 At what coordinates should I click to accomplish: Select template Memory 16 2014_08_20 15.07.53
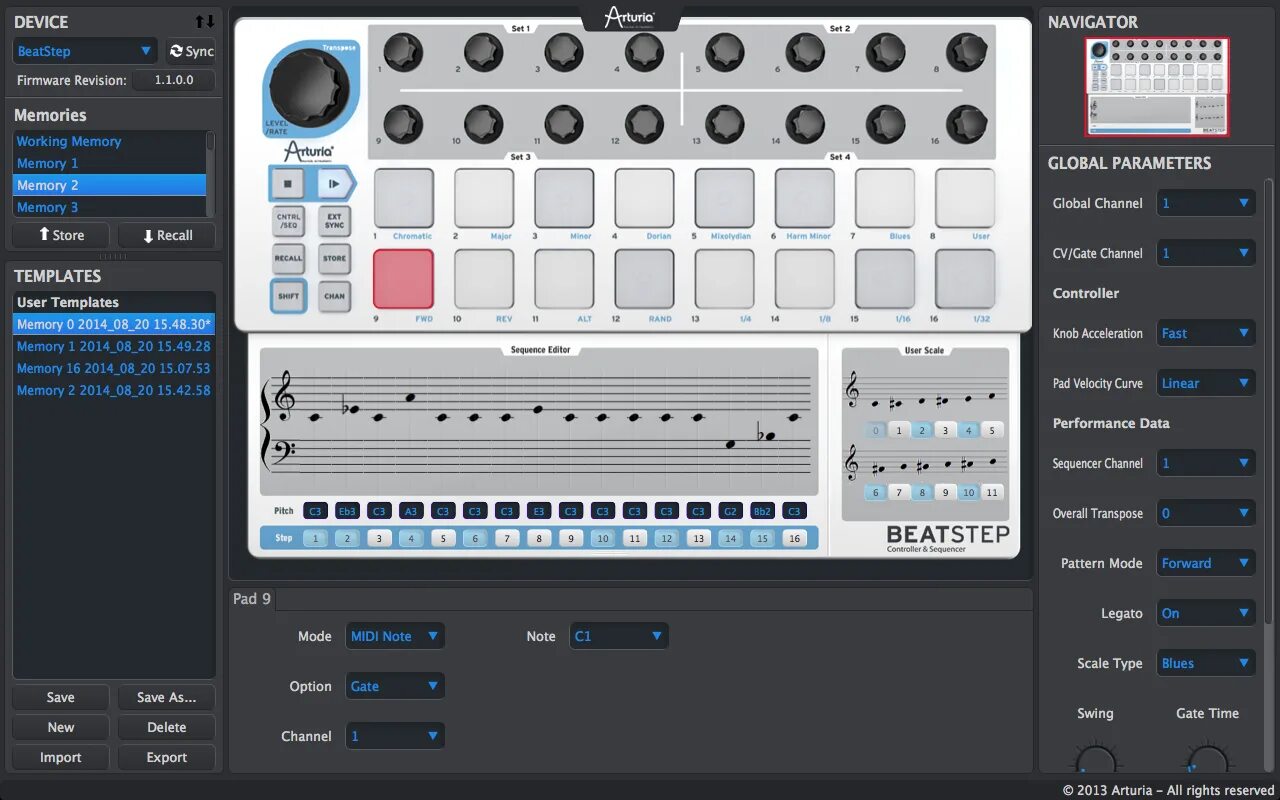114,368
